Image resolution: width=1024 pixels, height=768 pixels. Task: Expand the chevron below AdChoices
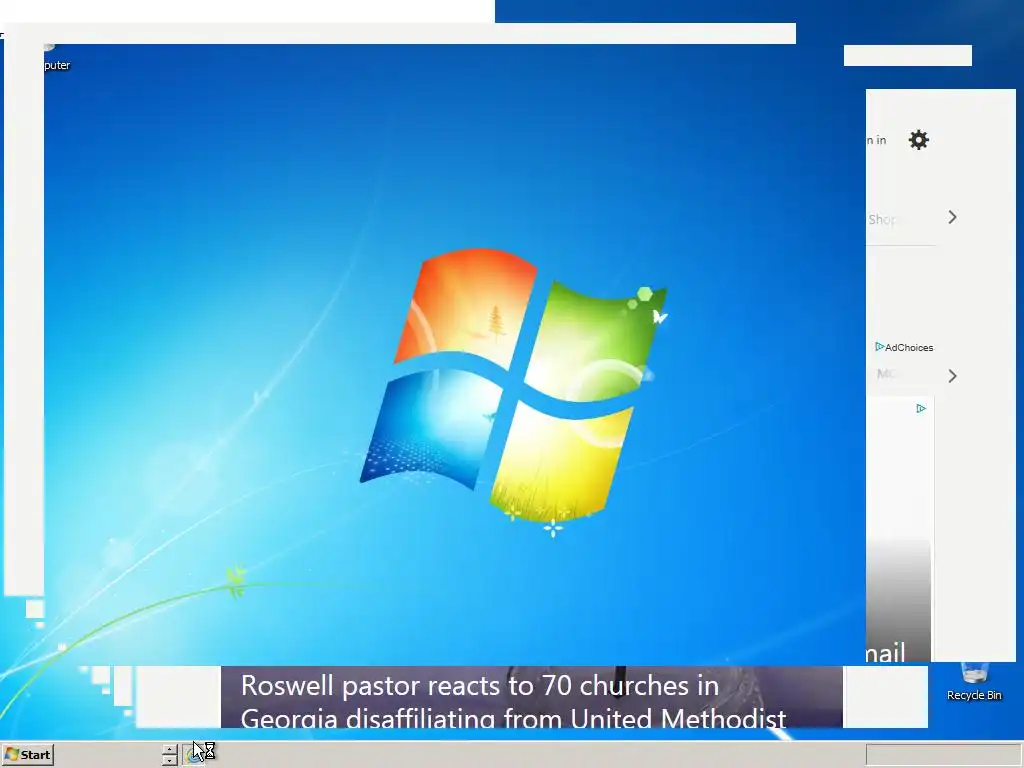click(952, 376)
